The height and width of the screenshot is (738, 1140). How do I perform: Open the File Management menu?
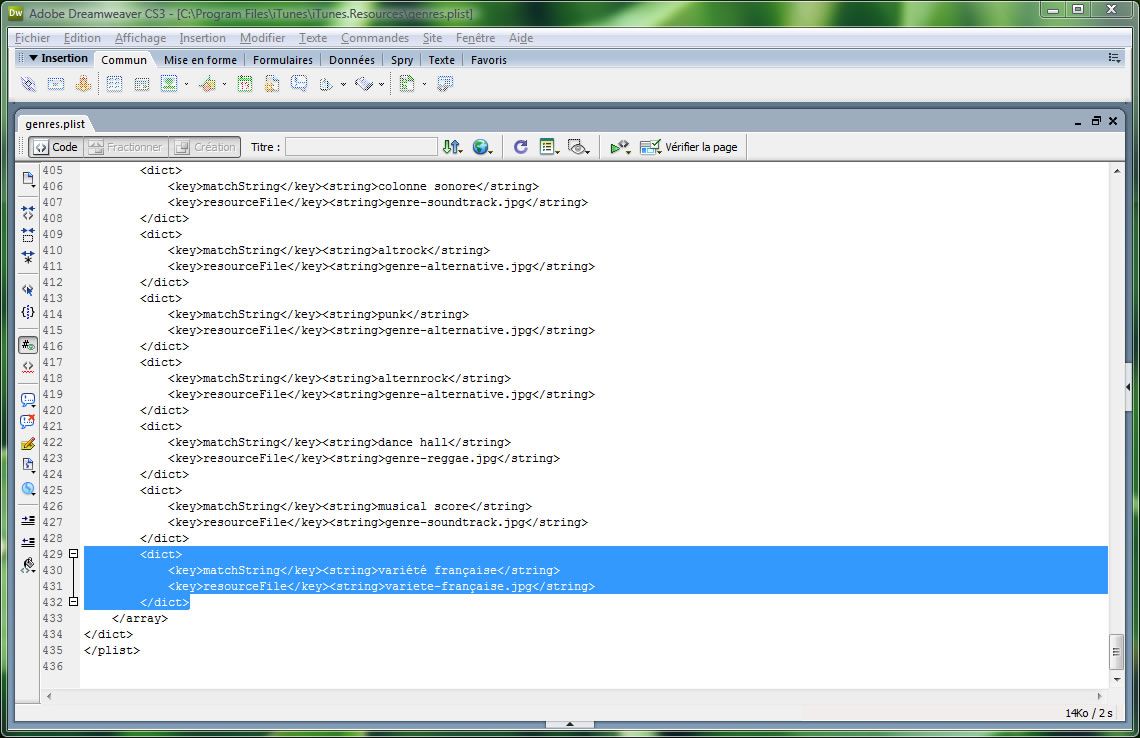(452, 147)
